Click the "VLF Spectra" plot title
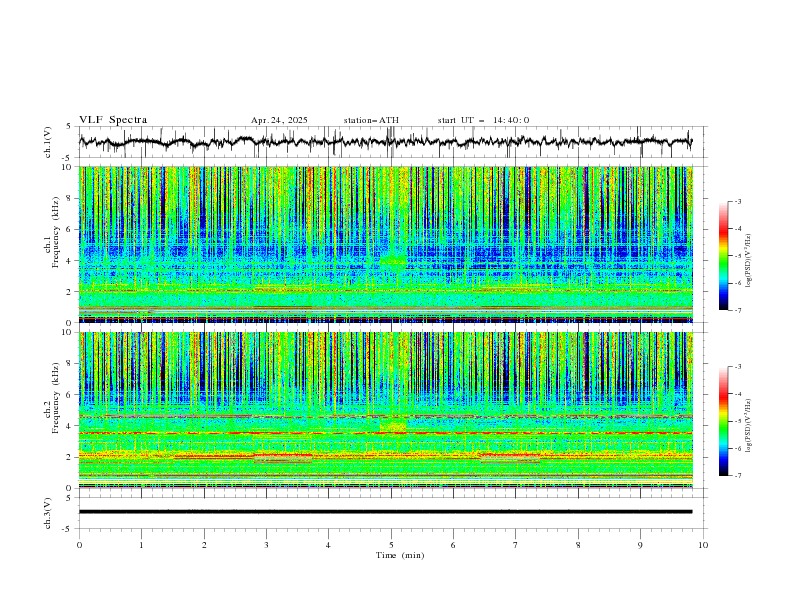 click(113, 120)
